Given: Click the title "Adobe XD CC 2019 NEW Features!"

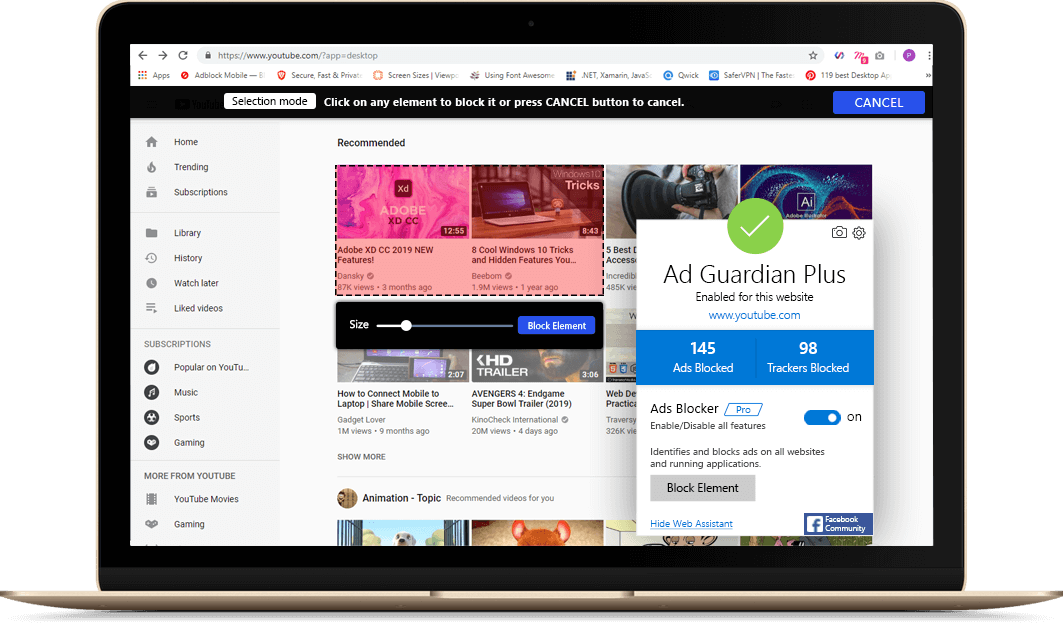Looking at the screenshot, I should [x=385, y=255].
